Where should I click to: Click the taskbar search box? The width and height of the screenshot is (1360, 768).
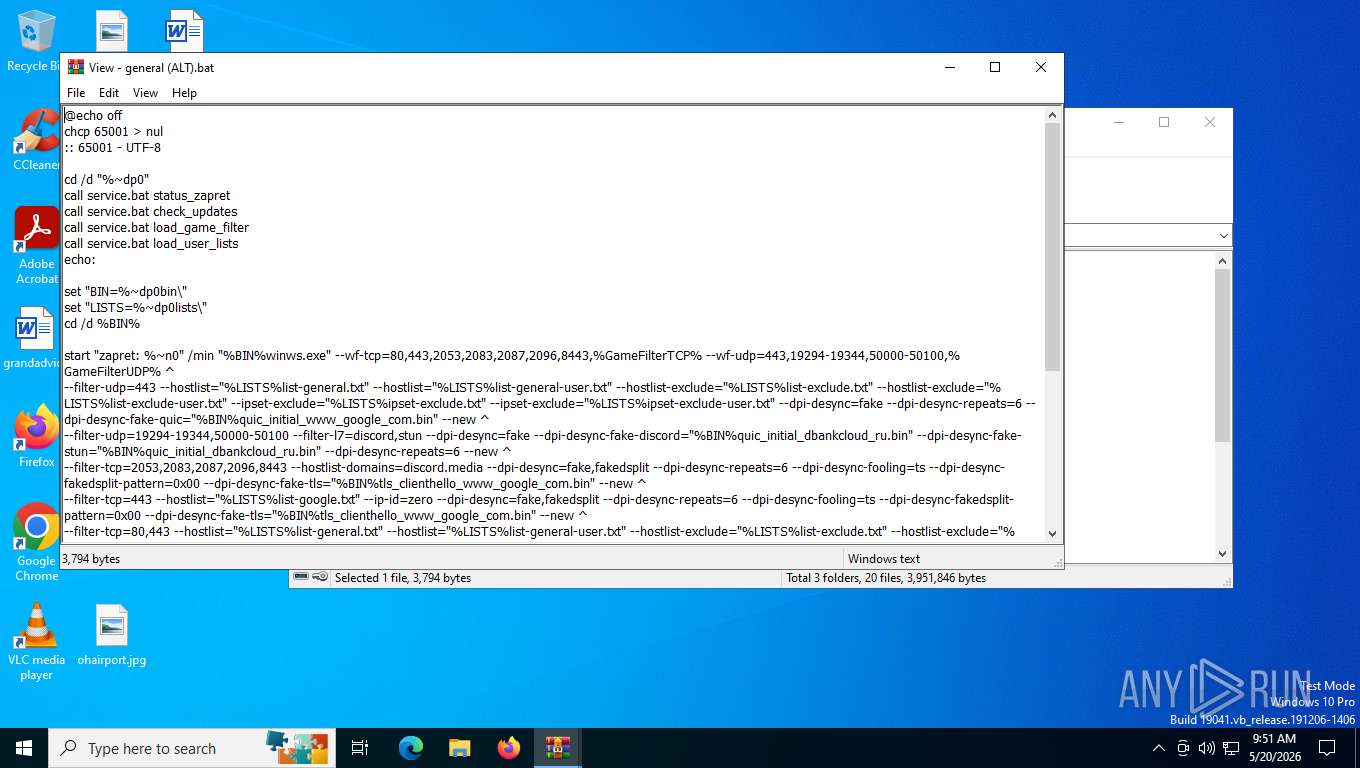pyautogui.click(x=190, y=748)
